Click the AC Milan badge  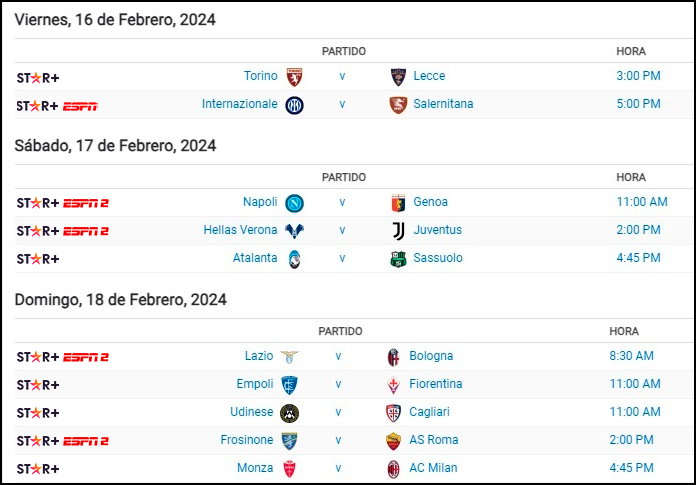click(393, 469)
